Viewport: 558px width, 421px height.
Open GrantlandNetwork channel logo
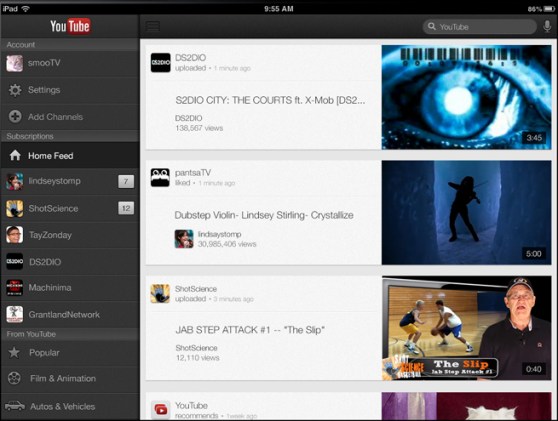pos(15,315)
